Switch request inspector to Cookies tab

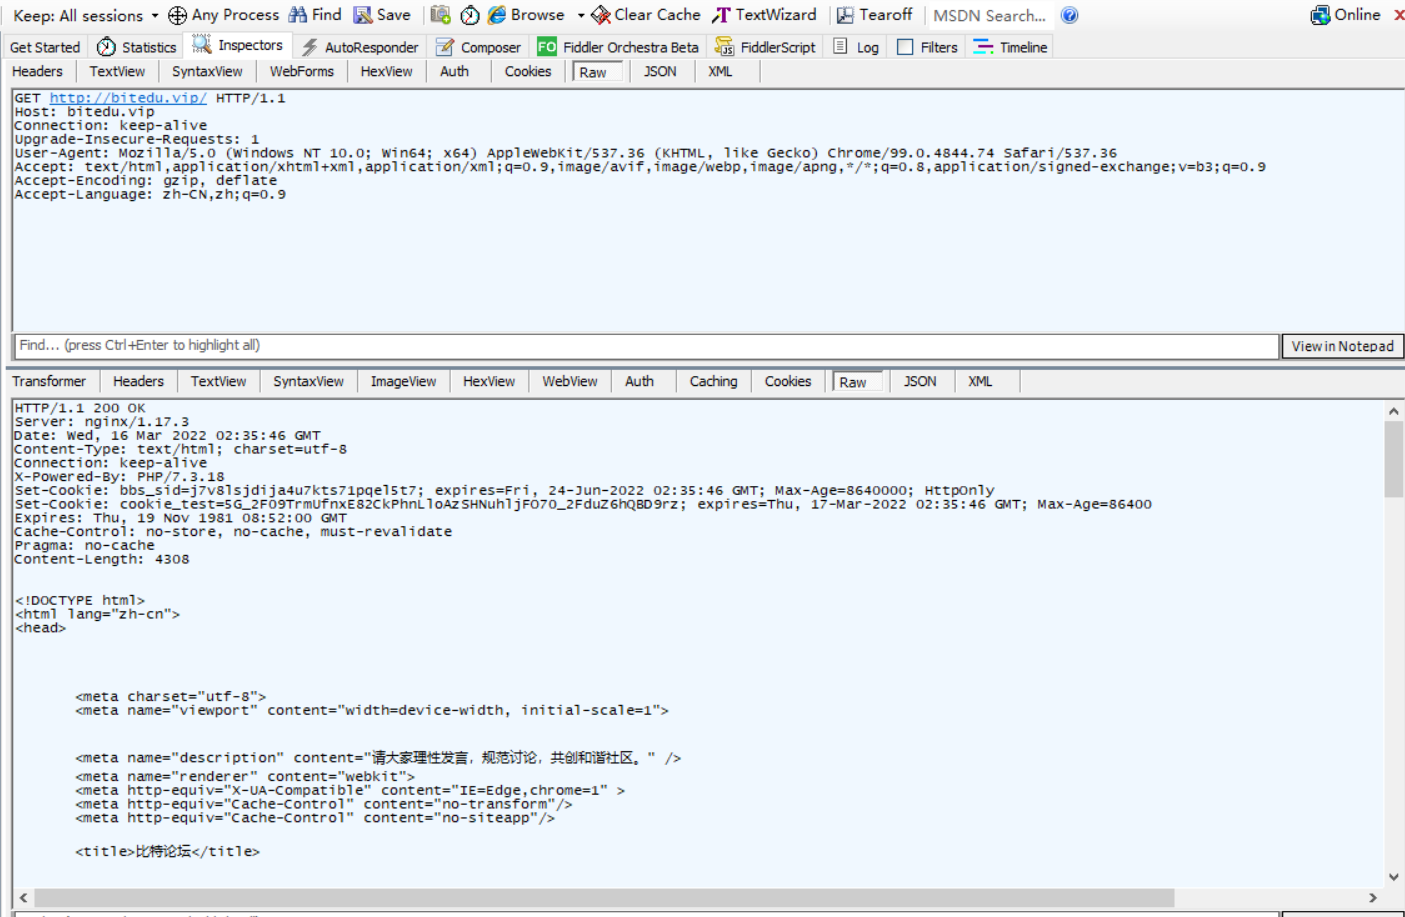coord(528,72)
